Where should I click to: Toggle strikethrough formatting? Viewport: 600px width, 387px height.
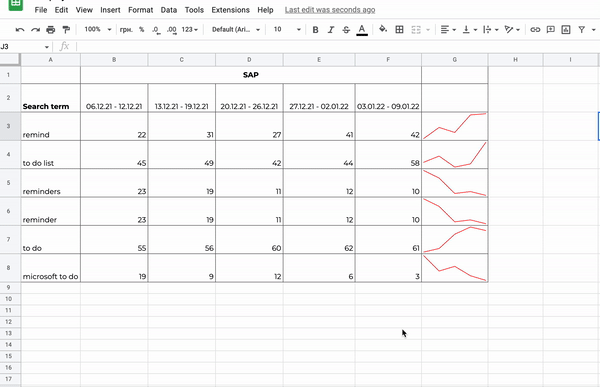(x=346, y=29)
